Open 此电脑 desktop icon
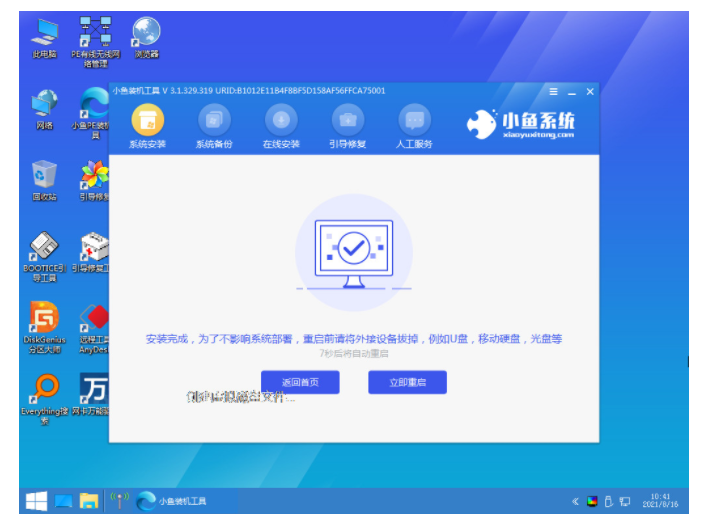The image size is (703, 526). [44, 36]
